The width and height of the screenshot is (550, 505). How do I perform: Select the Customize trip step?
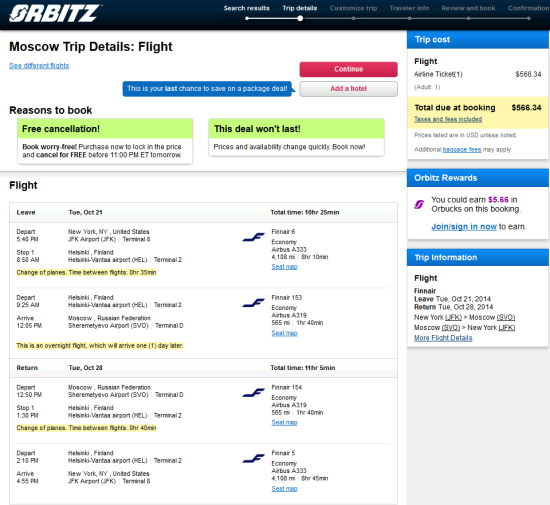point(353,8)
